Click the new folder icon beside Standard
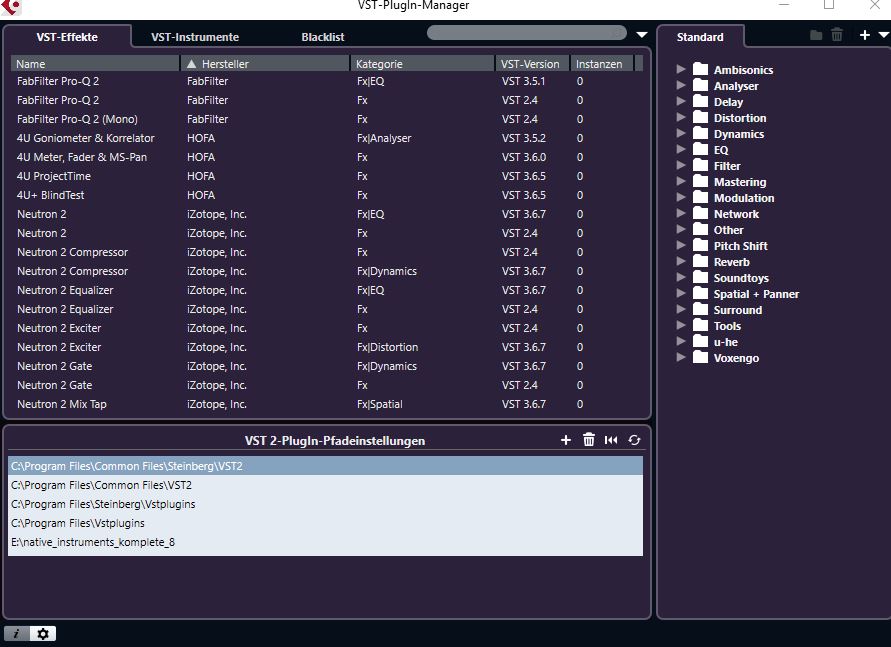 click(816, 36)
